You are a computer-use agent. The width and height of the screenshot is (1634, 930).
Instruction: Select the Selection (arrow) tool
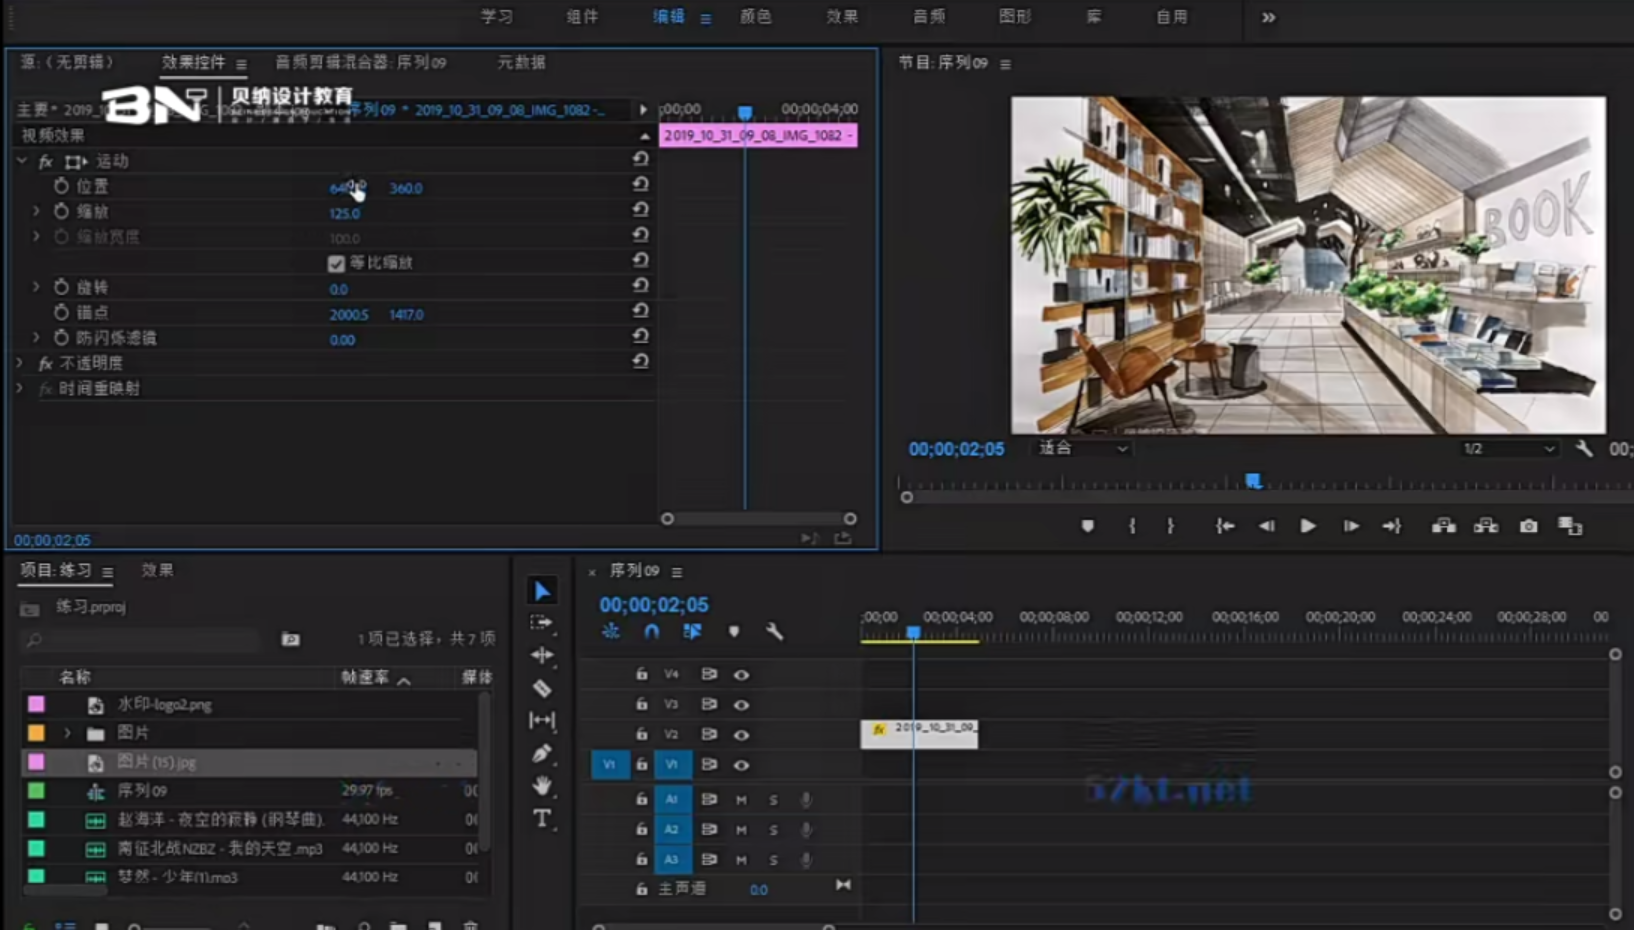point(541,591)
